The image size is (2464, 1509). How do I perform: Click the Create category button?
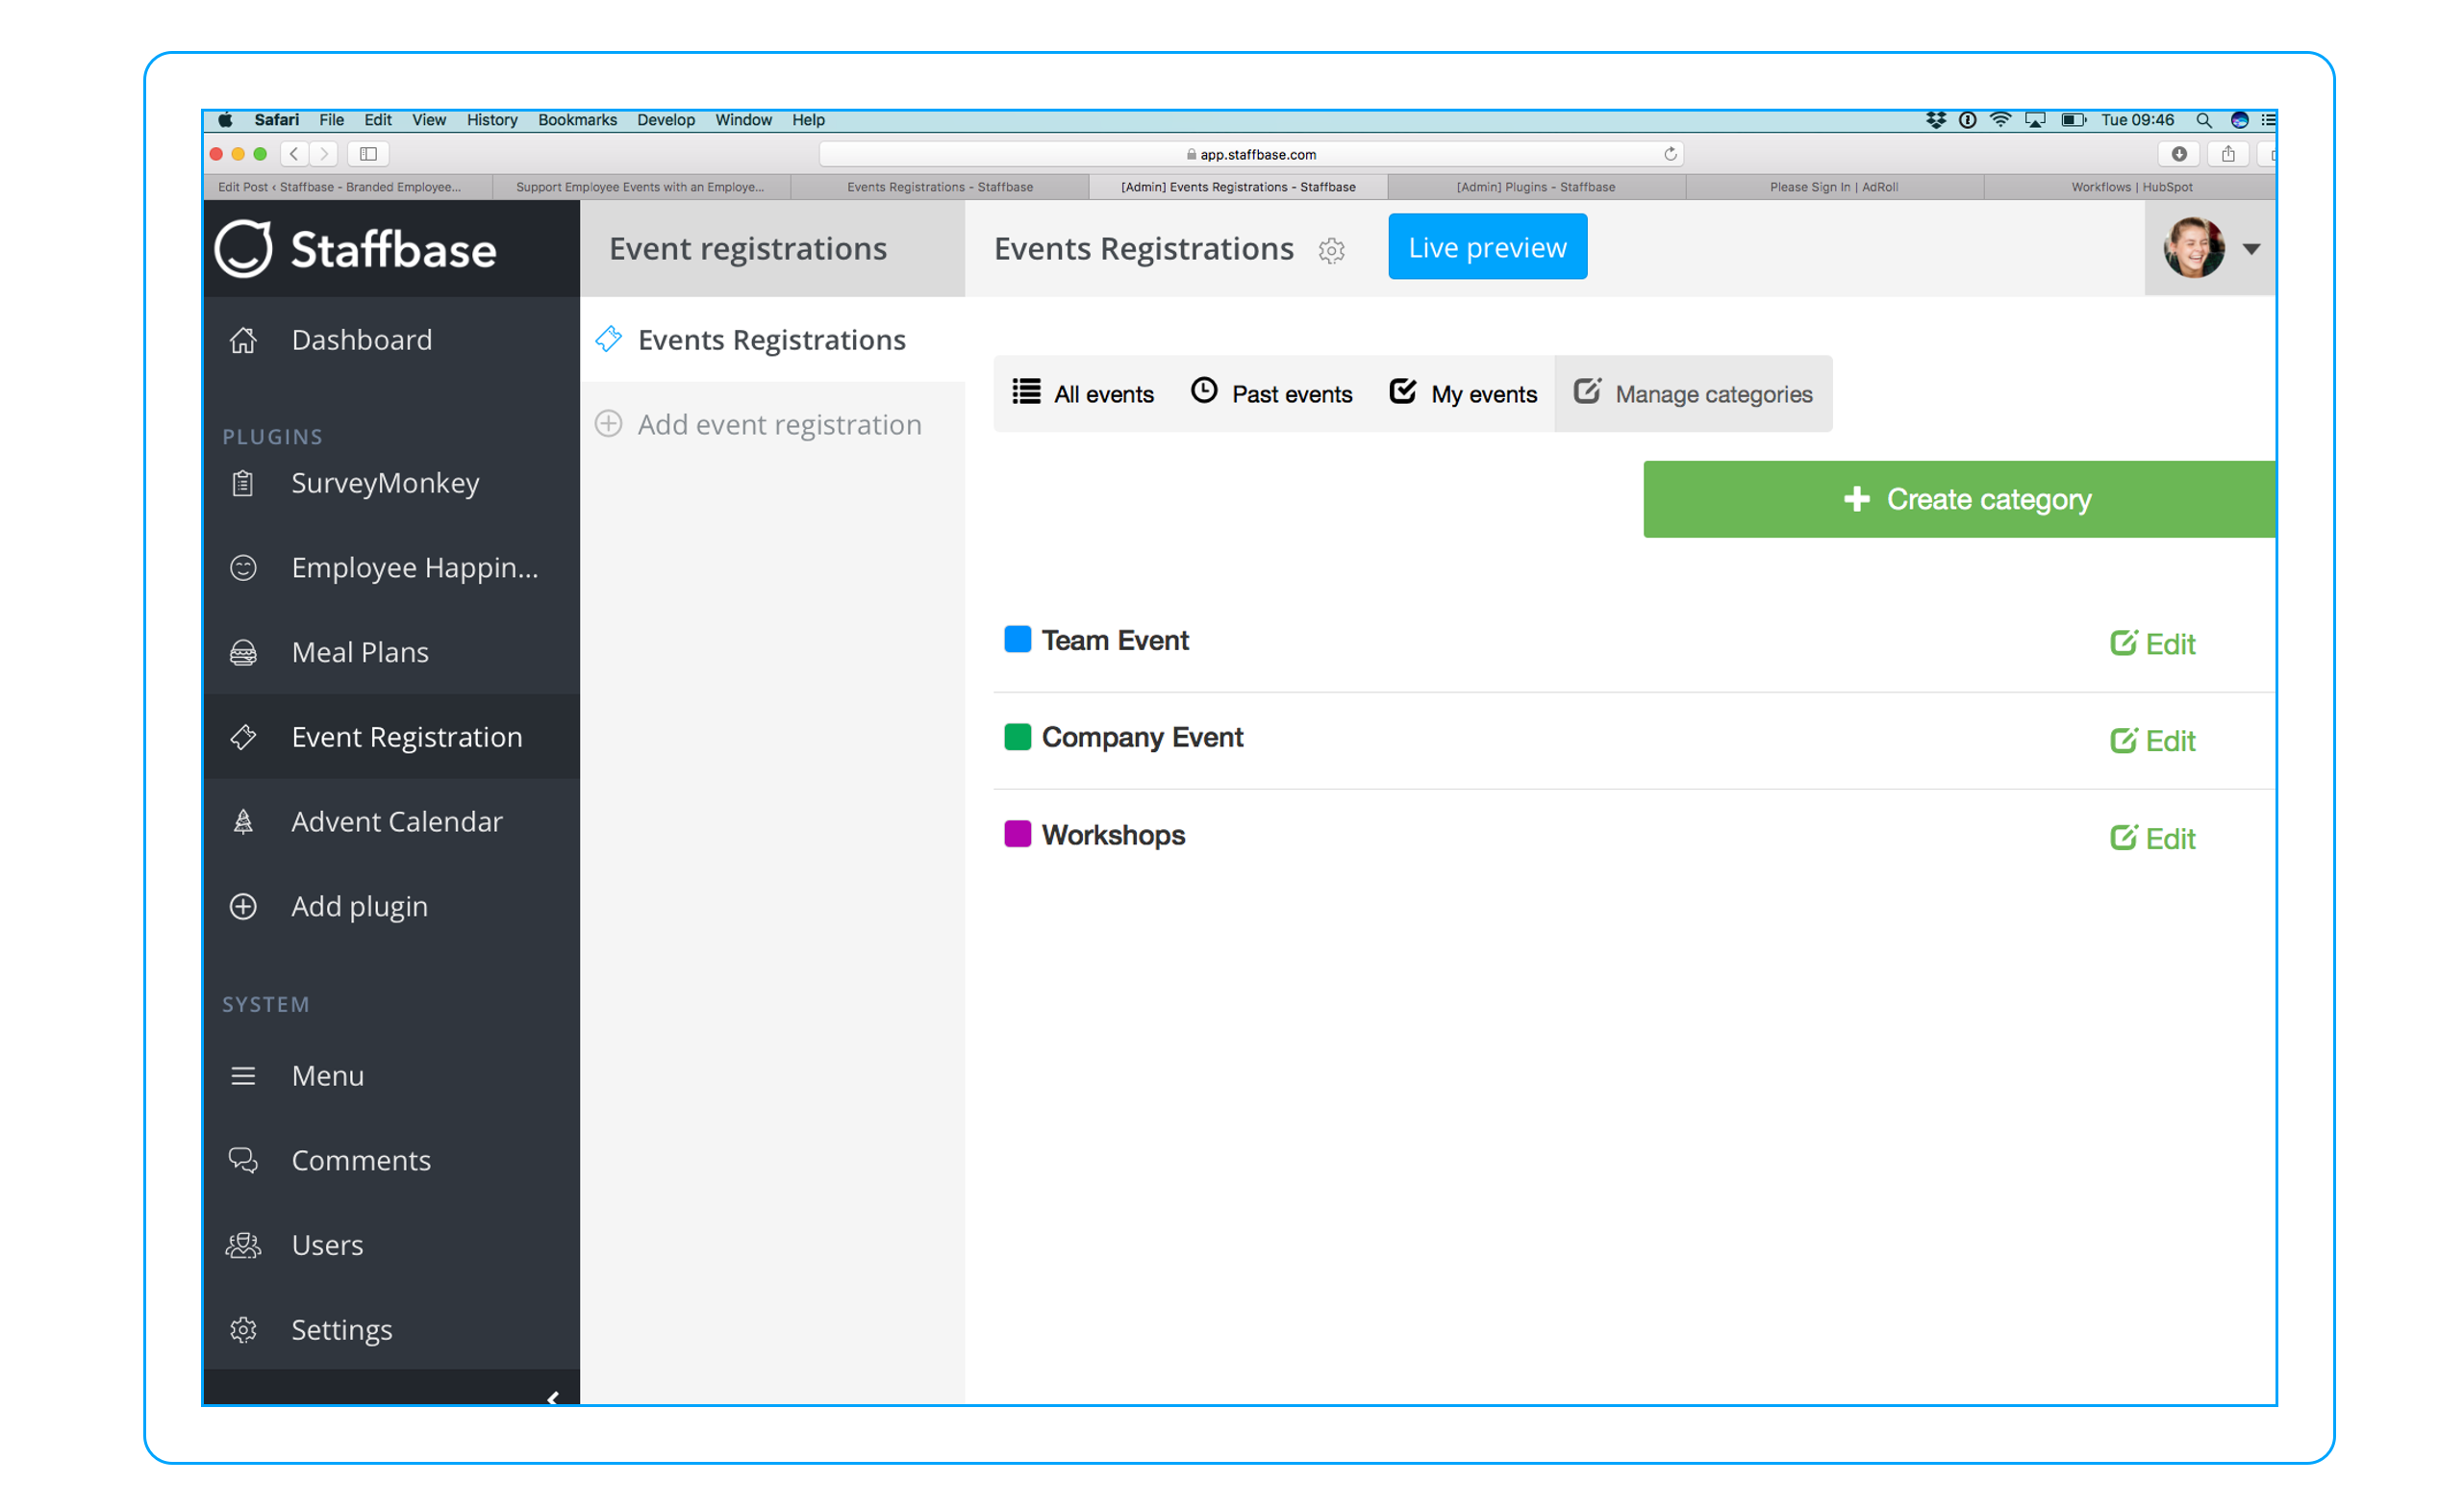click(x=1960, y=499)
